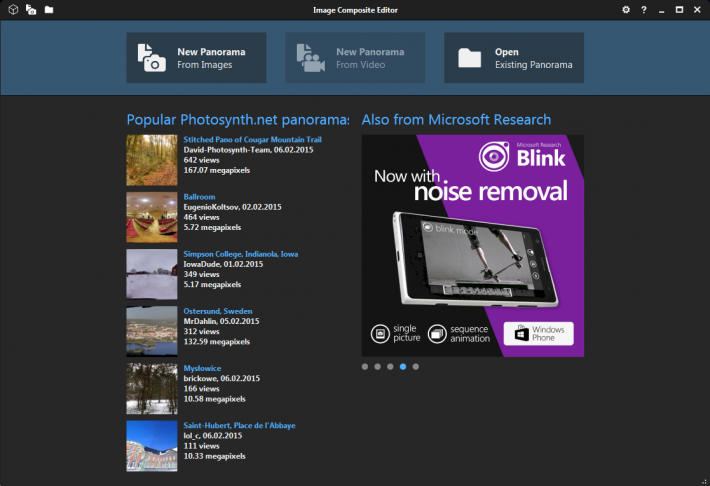The image size is (710, 486).
Task: Close the Image Composite Editor window
Action: coord(697,10)
